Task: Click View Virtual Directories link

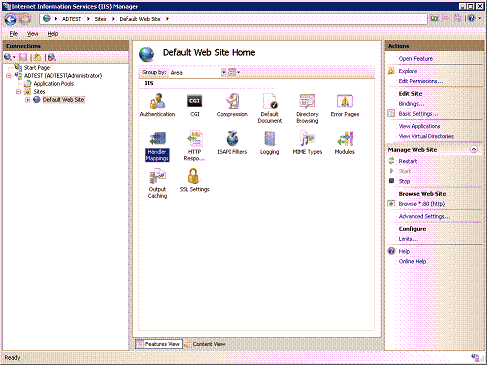Action: pos(426,136)
